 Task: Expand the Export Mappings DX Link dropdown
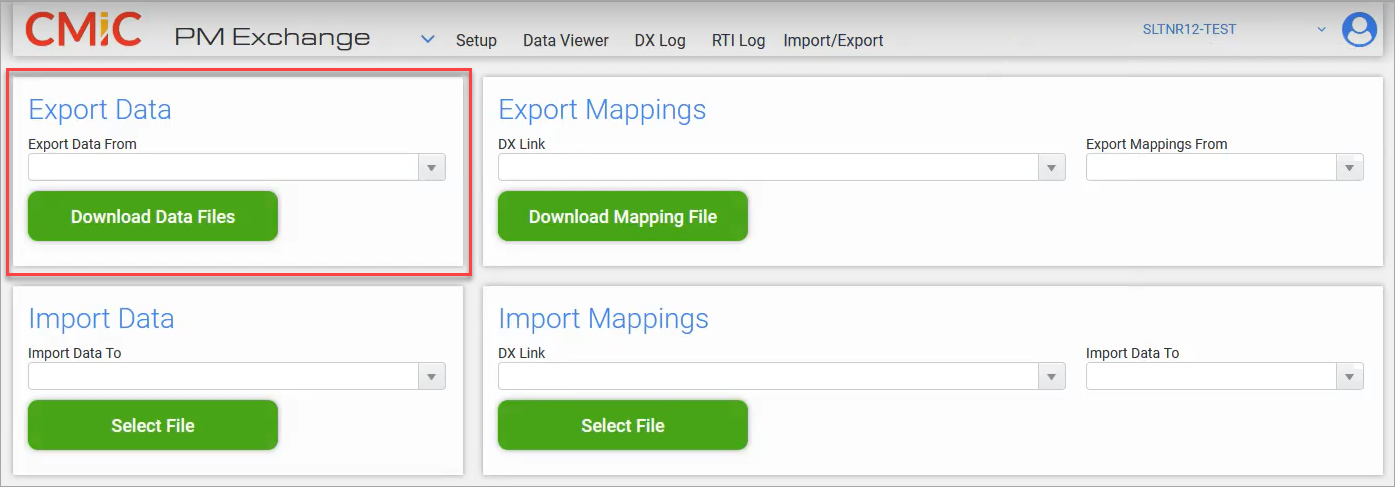[x=1051, y=168]
